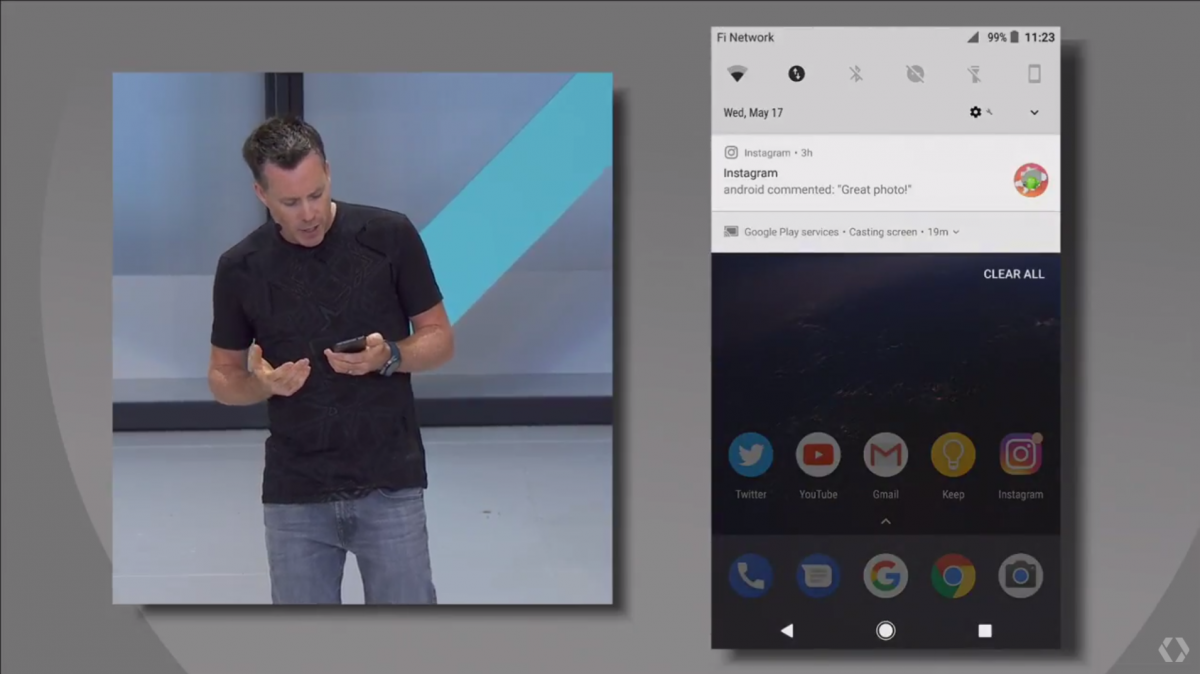Image resolution: width=1200 pixels, height=674 pixels.
Task: Toggle Bluetooth quick setting
Action: point(856,74)
